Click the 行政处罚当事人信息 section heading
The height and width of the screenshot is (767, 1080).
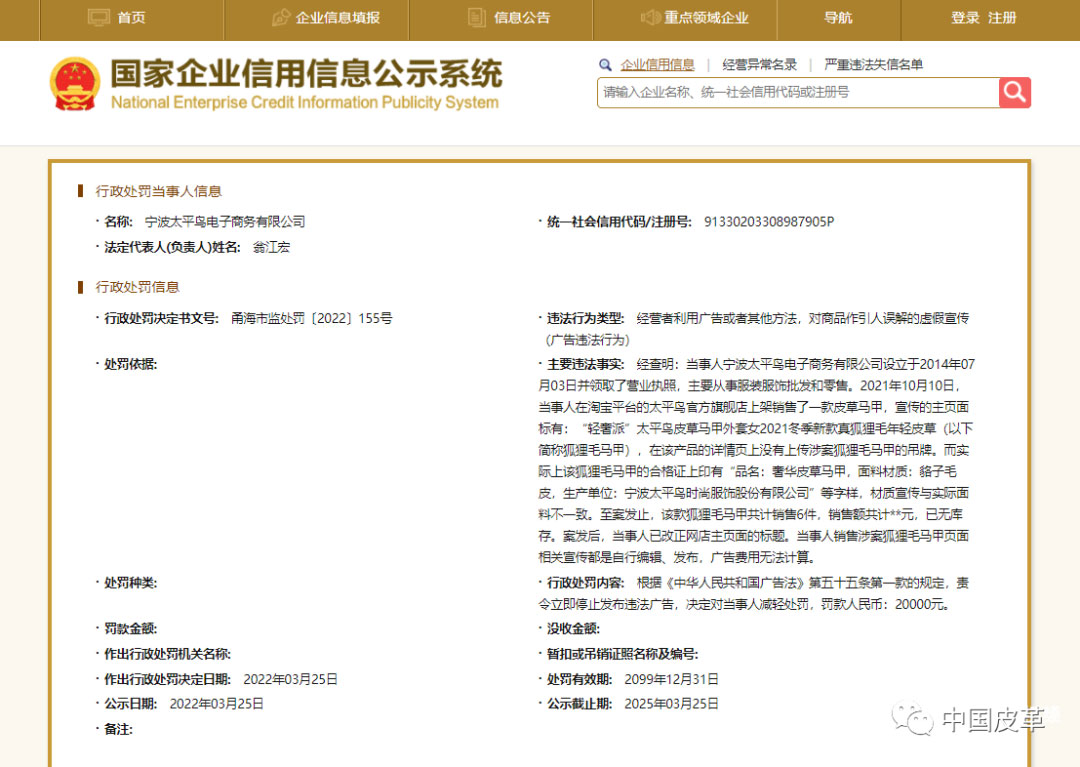click(158, 191)
